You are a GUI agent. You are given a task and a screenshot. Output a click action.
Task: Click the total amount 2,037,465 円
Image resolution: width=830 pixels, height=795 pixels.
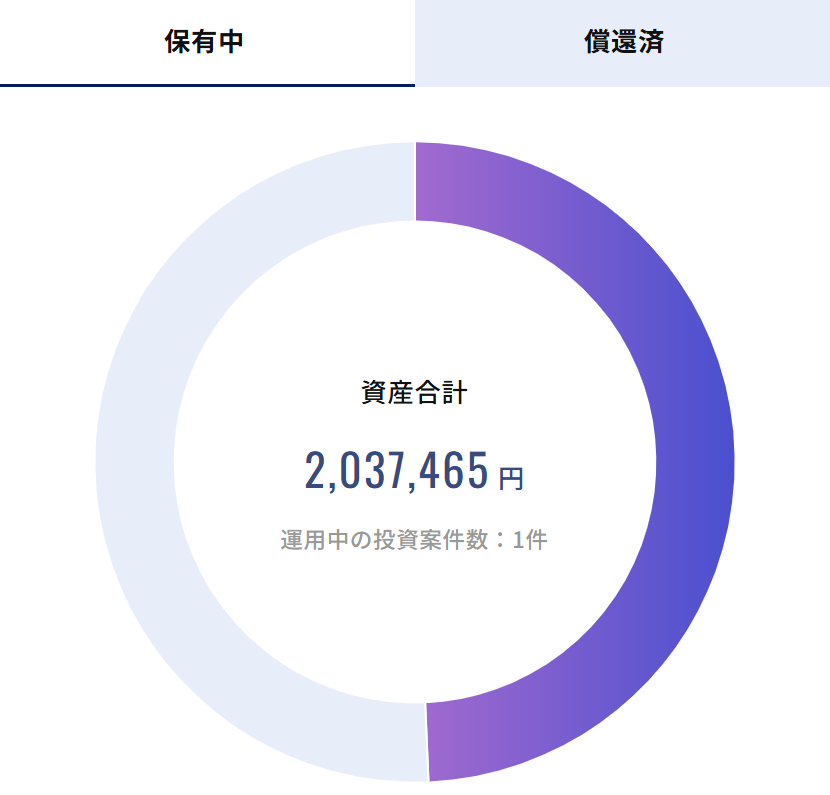click(414, 471)
